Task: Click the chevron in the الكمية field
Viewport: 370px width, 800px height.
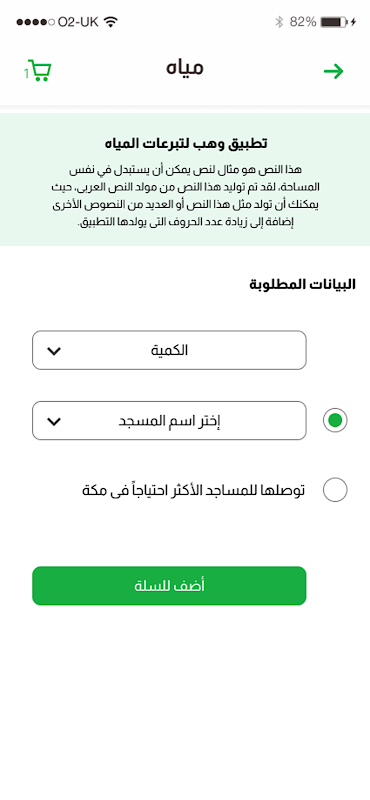Action: tap(54, 351)
